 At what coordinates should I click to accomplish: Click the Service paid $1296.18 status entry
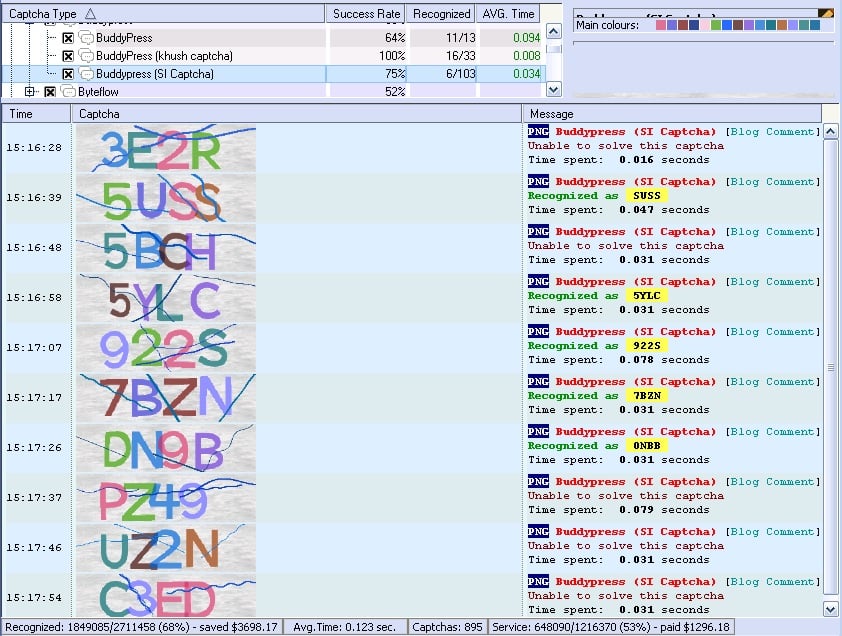pos(611,627)
